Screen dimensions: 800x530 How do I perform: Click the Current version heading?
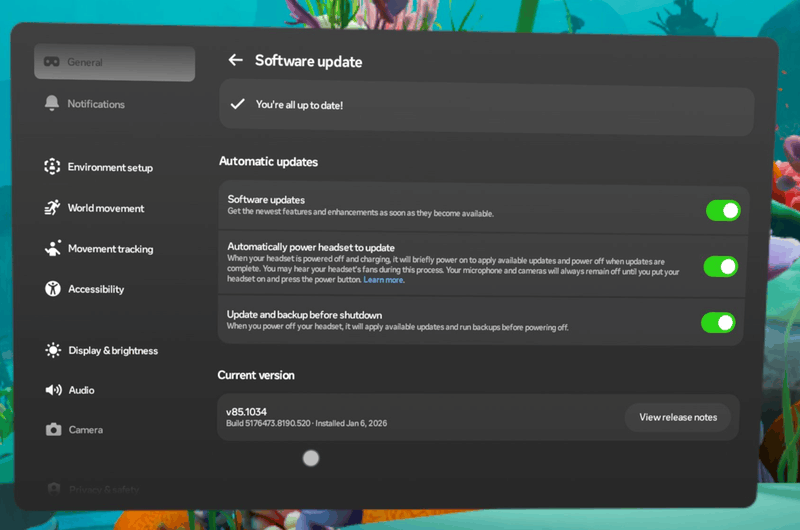pyautogui.click(x=256, y=375)
